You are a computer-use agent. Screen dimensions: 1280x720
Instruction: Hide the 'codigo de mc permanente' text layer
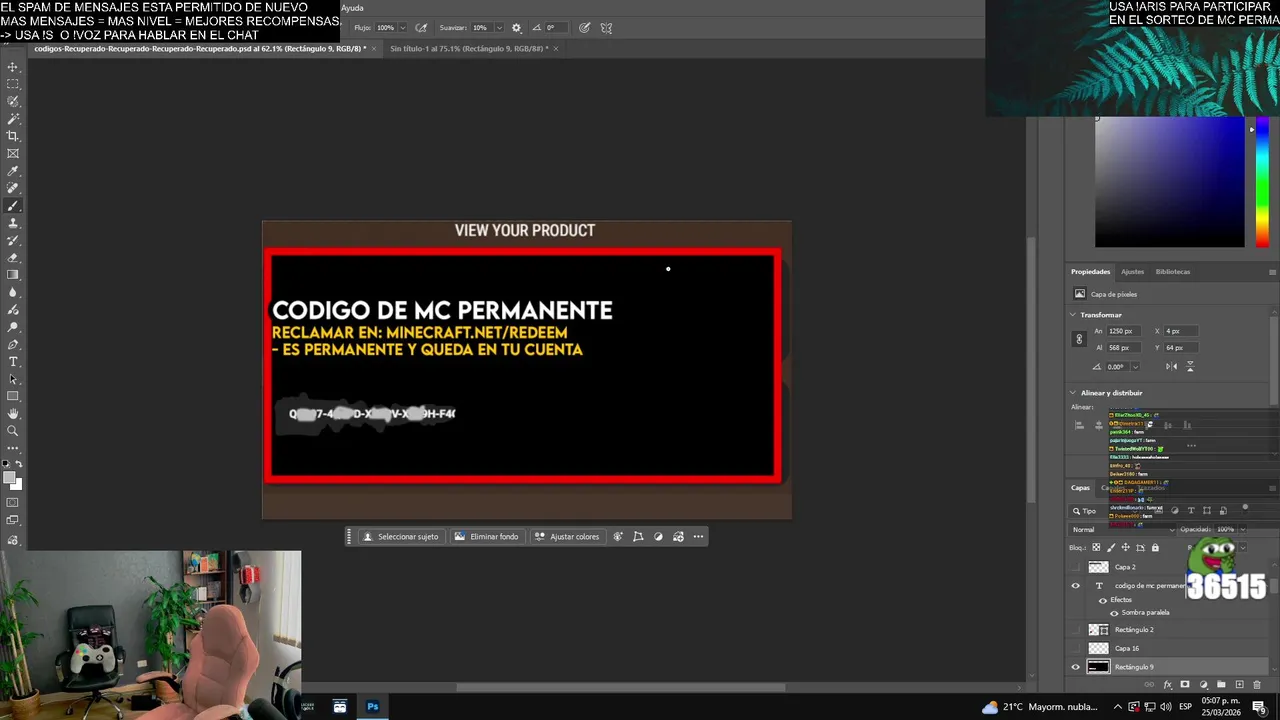point(1076,586)
